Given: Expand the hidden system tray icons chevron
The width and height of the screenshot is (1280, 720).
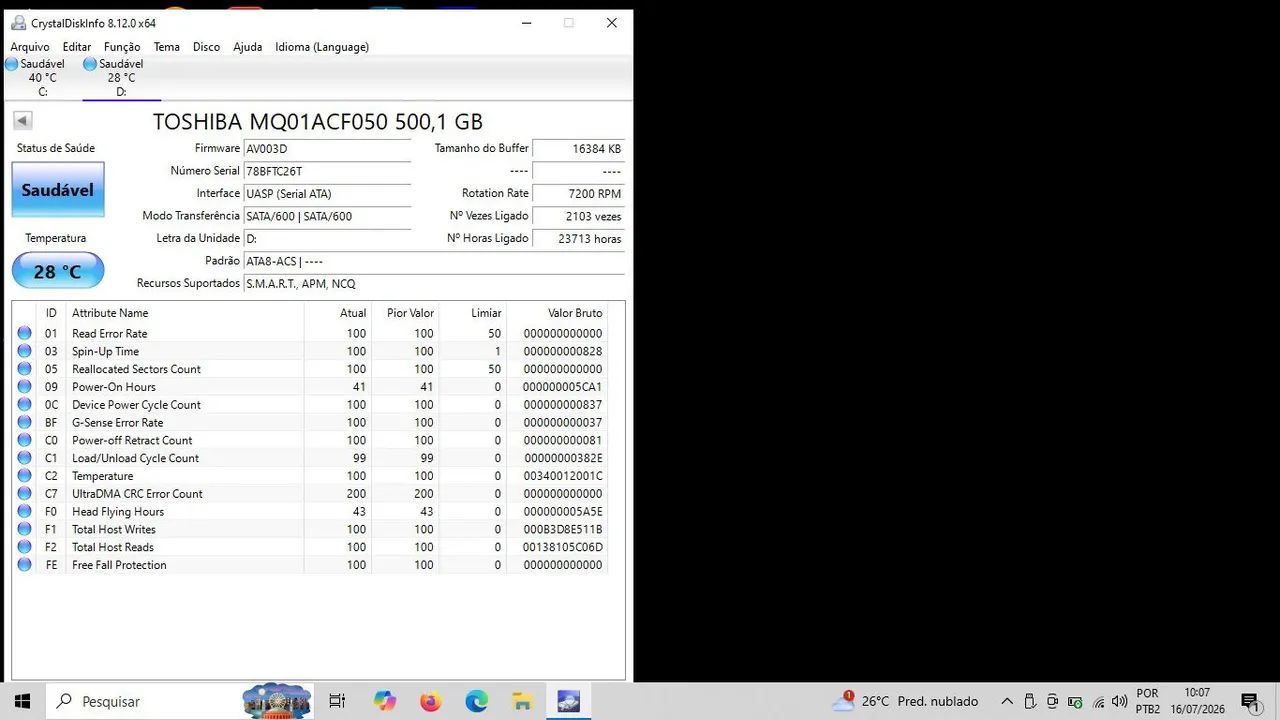Looking at the screenshot, I should 1007,701.
